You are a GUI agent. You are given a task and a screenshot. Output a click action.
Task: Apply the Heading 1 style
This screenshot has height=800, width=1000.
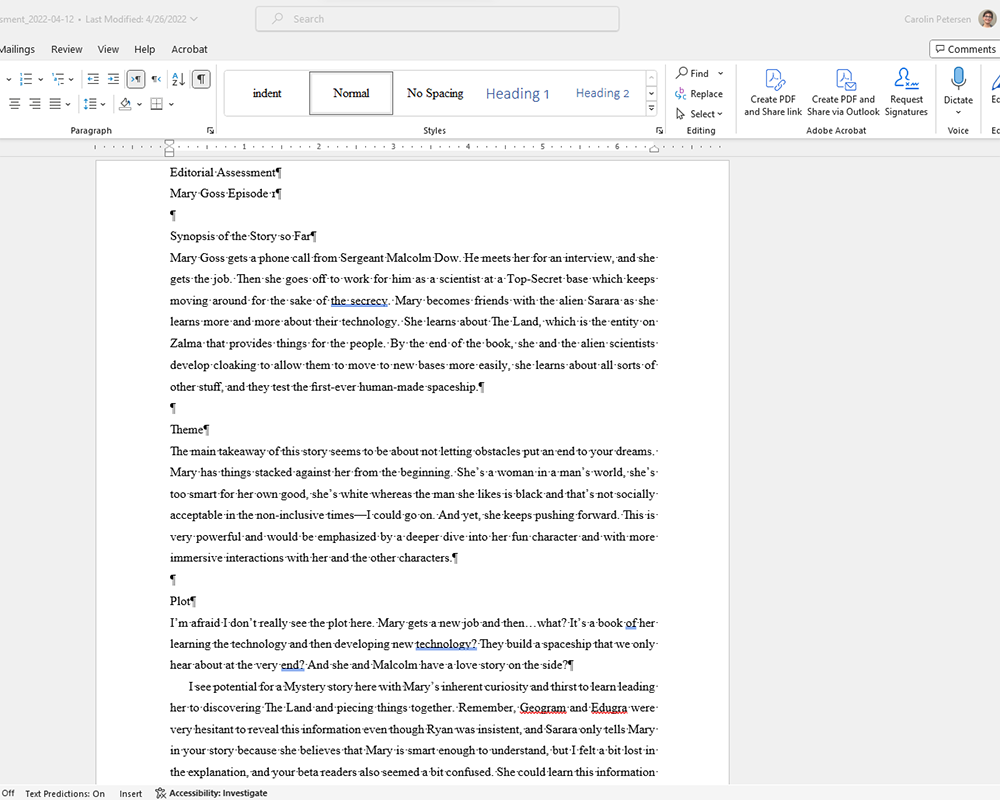coord(517,93)
